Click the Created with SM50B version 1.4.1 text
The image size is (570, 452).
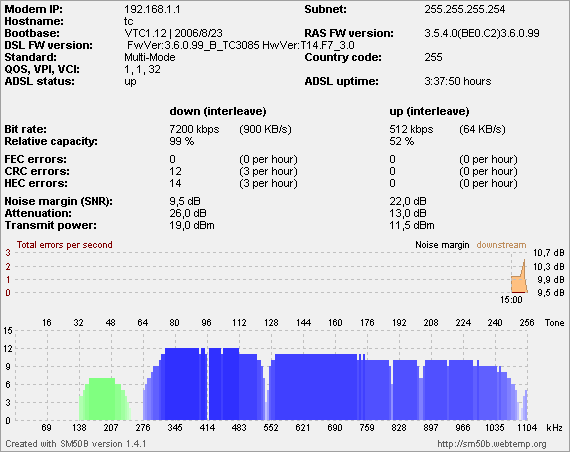76,444
